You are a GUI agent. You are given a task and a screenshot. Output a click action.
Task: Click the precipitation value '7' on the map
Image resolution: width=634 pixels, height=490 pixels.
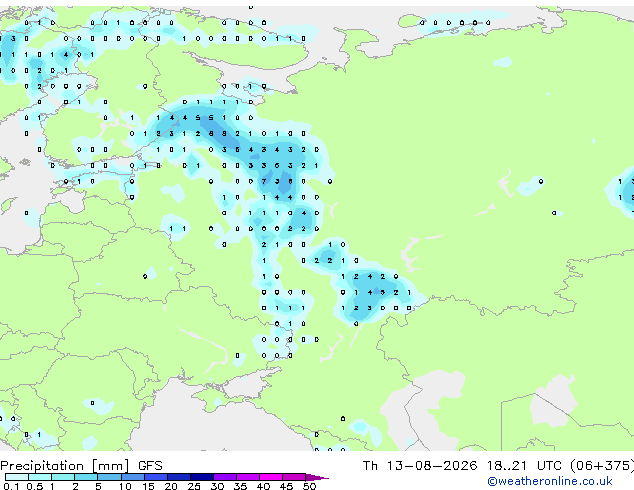coord(264,182)
